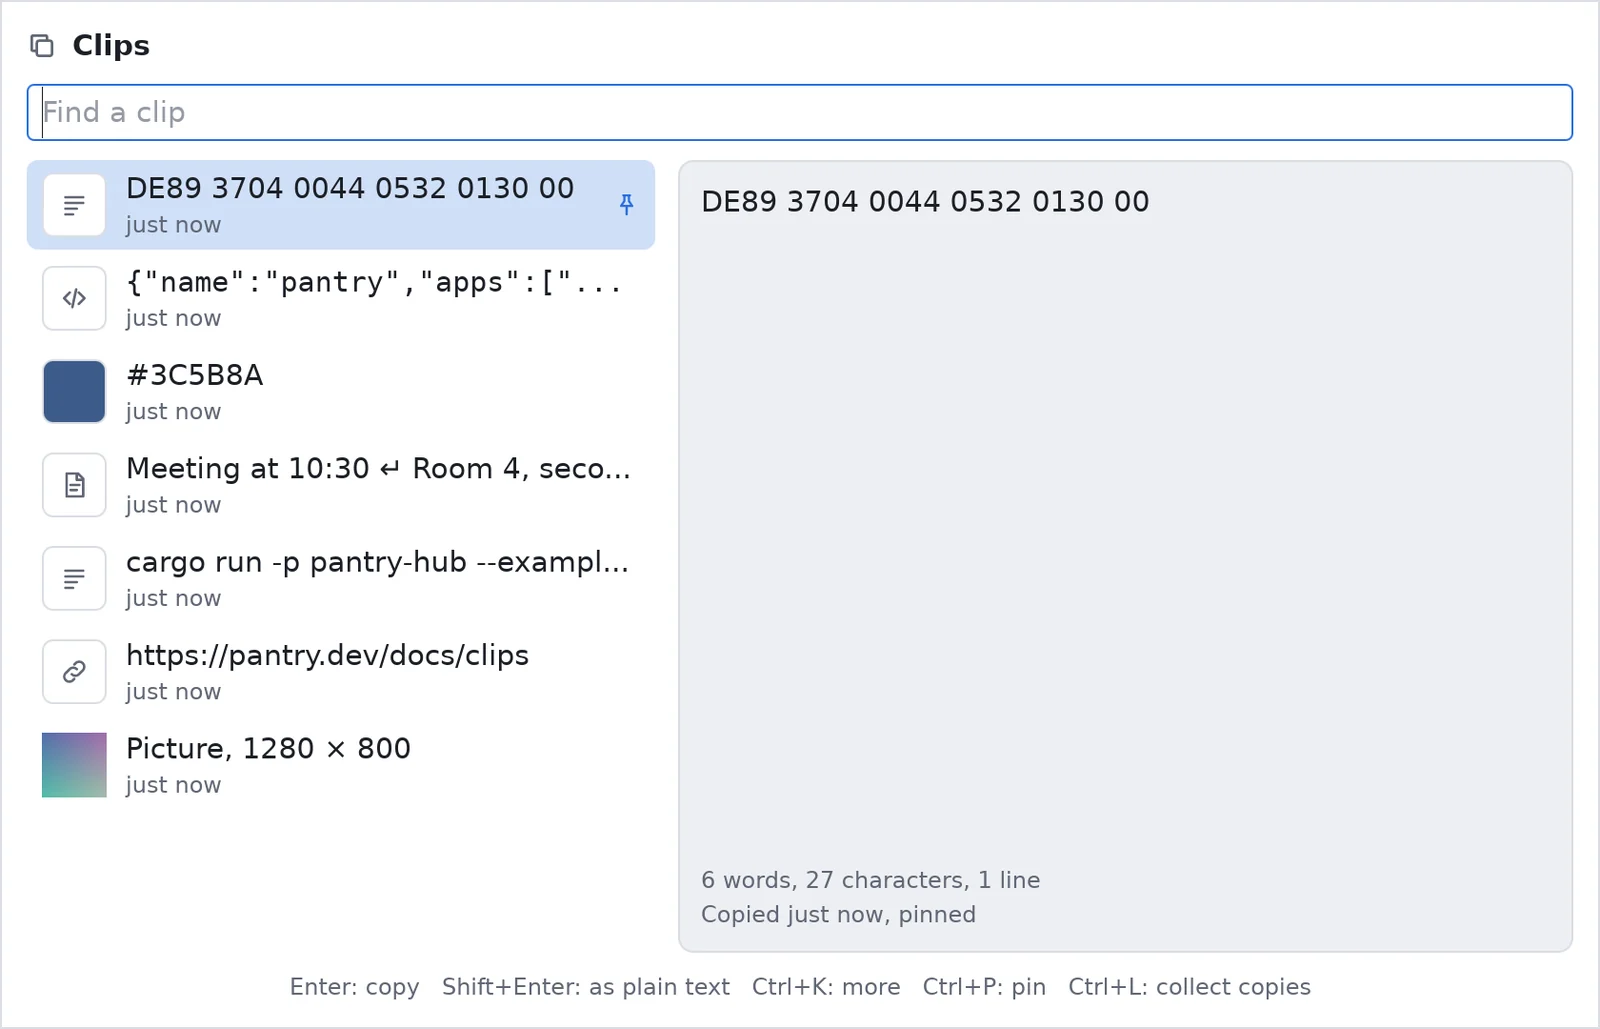
Task: Click the text-lines icon beside DE89 clip
Action: pos(74,205)
